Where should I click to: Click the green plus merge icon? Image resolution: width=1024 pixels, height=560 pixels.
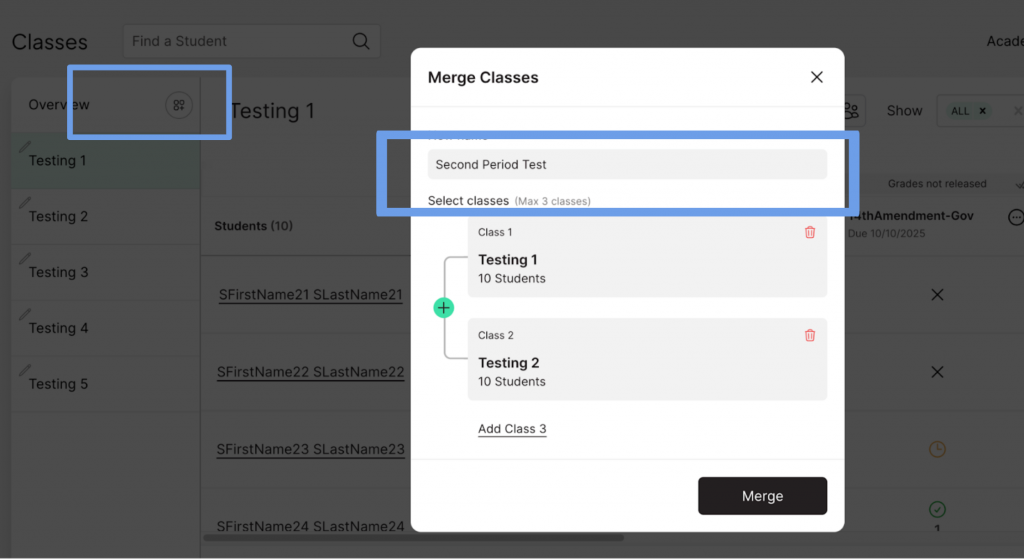click(x=443, y=307)
